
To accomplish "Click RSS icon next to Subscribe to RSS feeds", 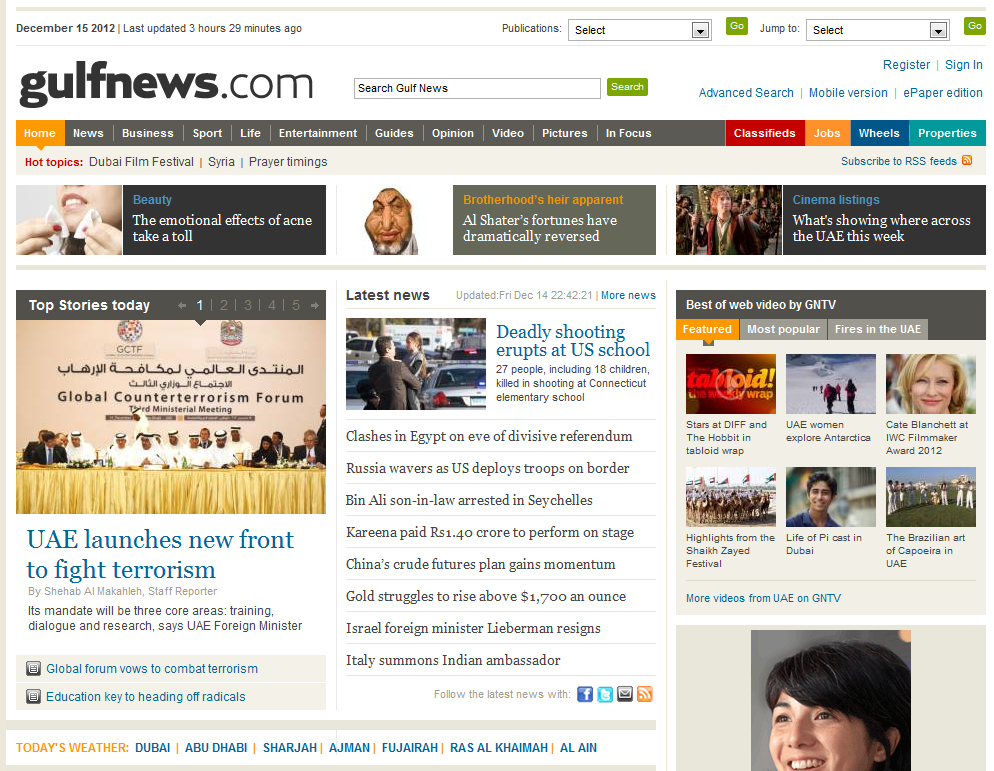I will (967, 160).
